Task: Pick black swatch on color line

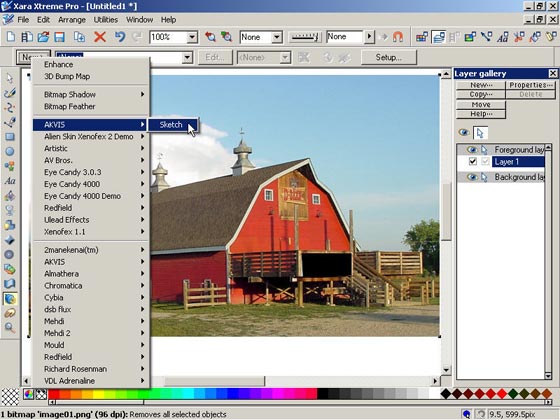Action: [322, 394]
